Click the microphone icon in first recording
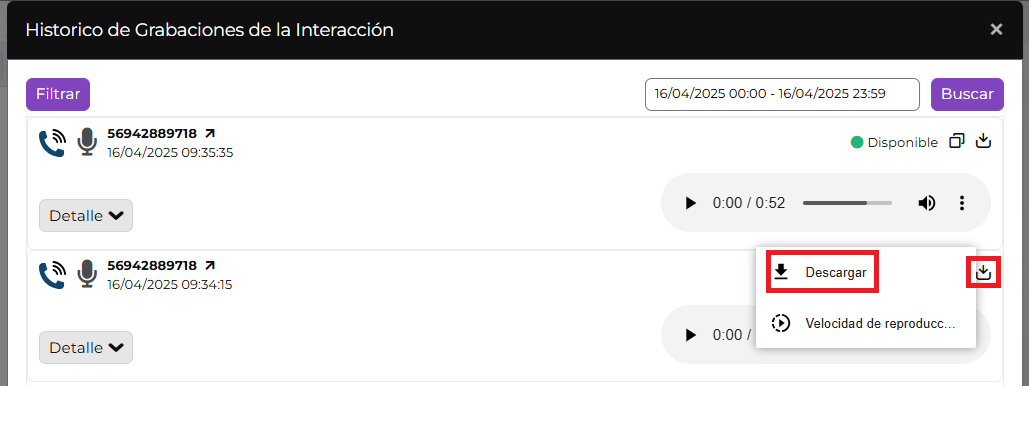The image size is (1029, 438). [x=87, y=143]
